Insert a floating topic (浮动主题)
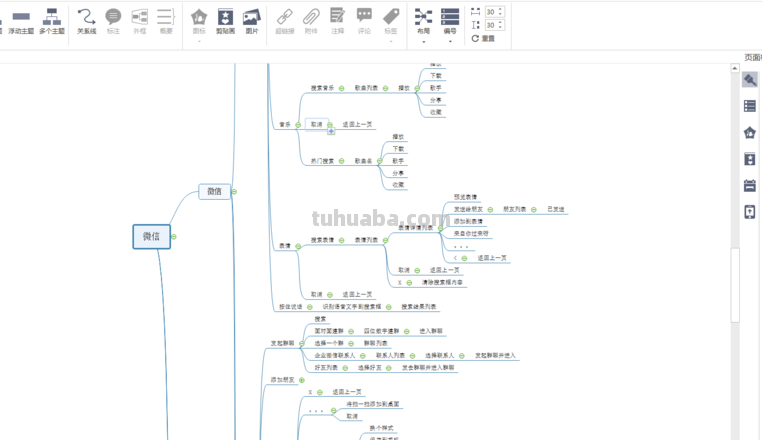The image size is (762, 440). (x=21, y=22)
